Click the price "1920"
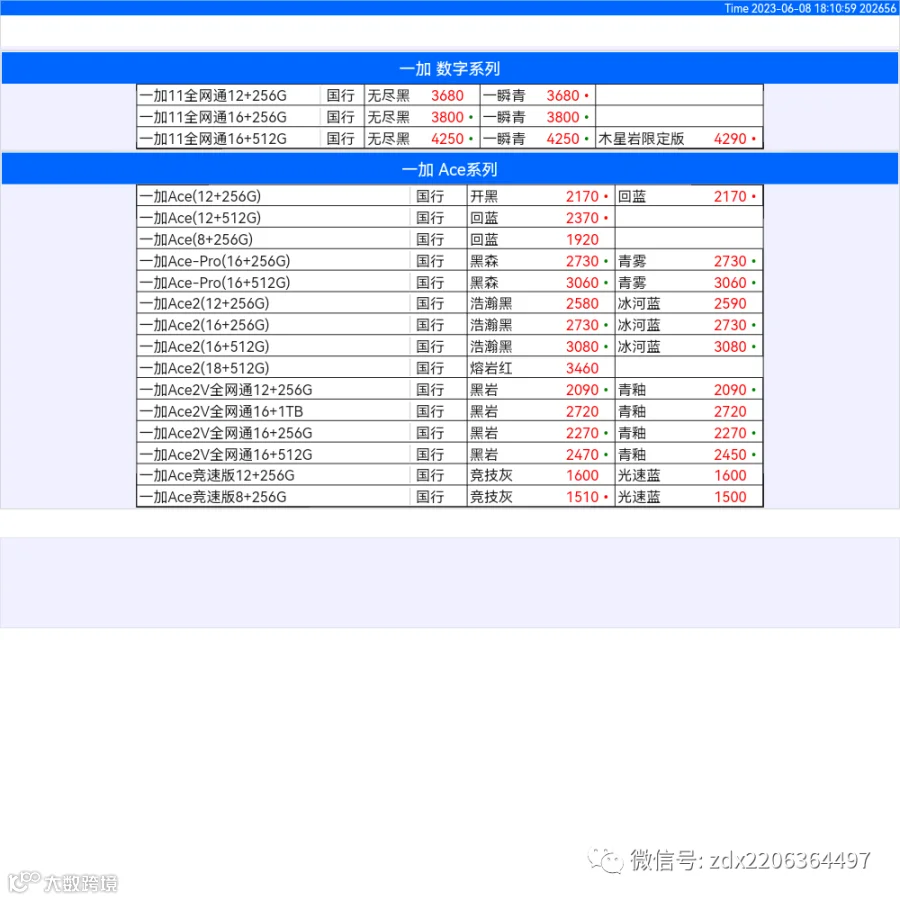900x900 pixels. (582, 239)
